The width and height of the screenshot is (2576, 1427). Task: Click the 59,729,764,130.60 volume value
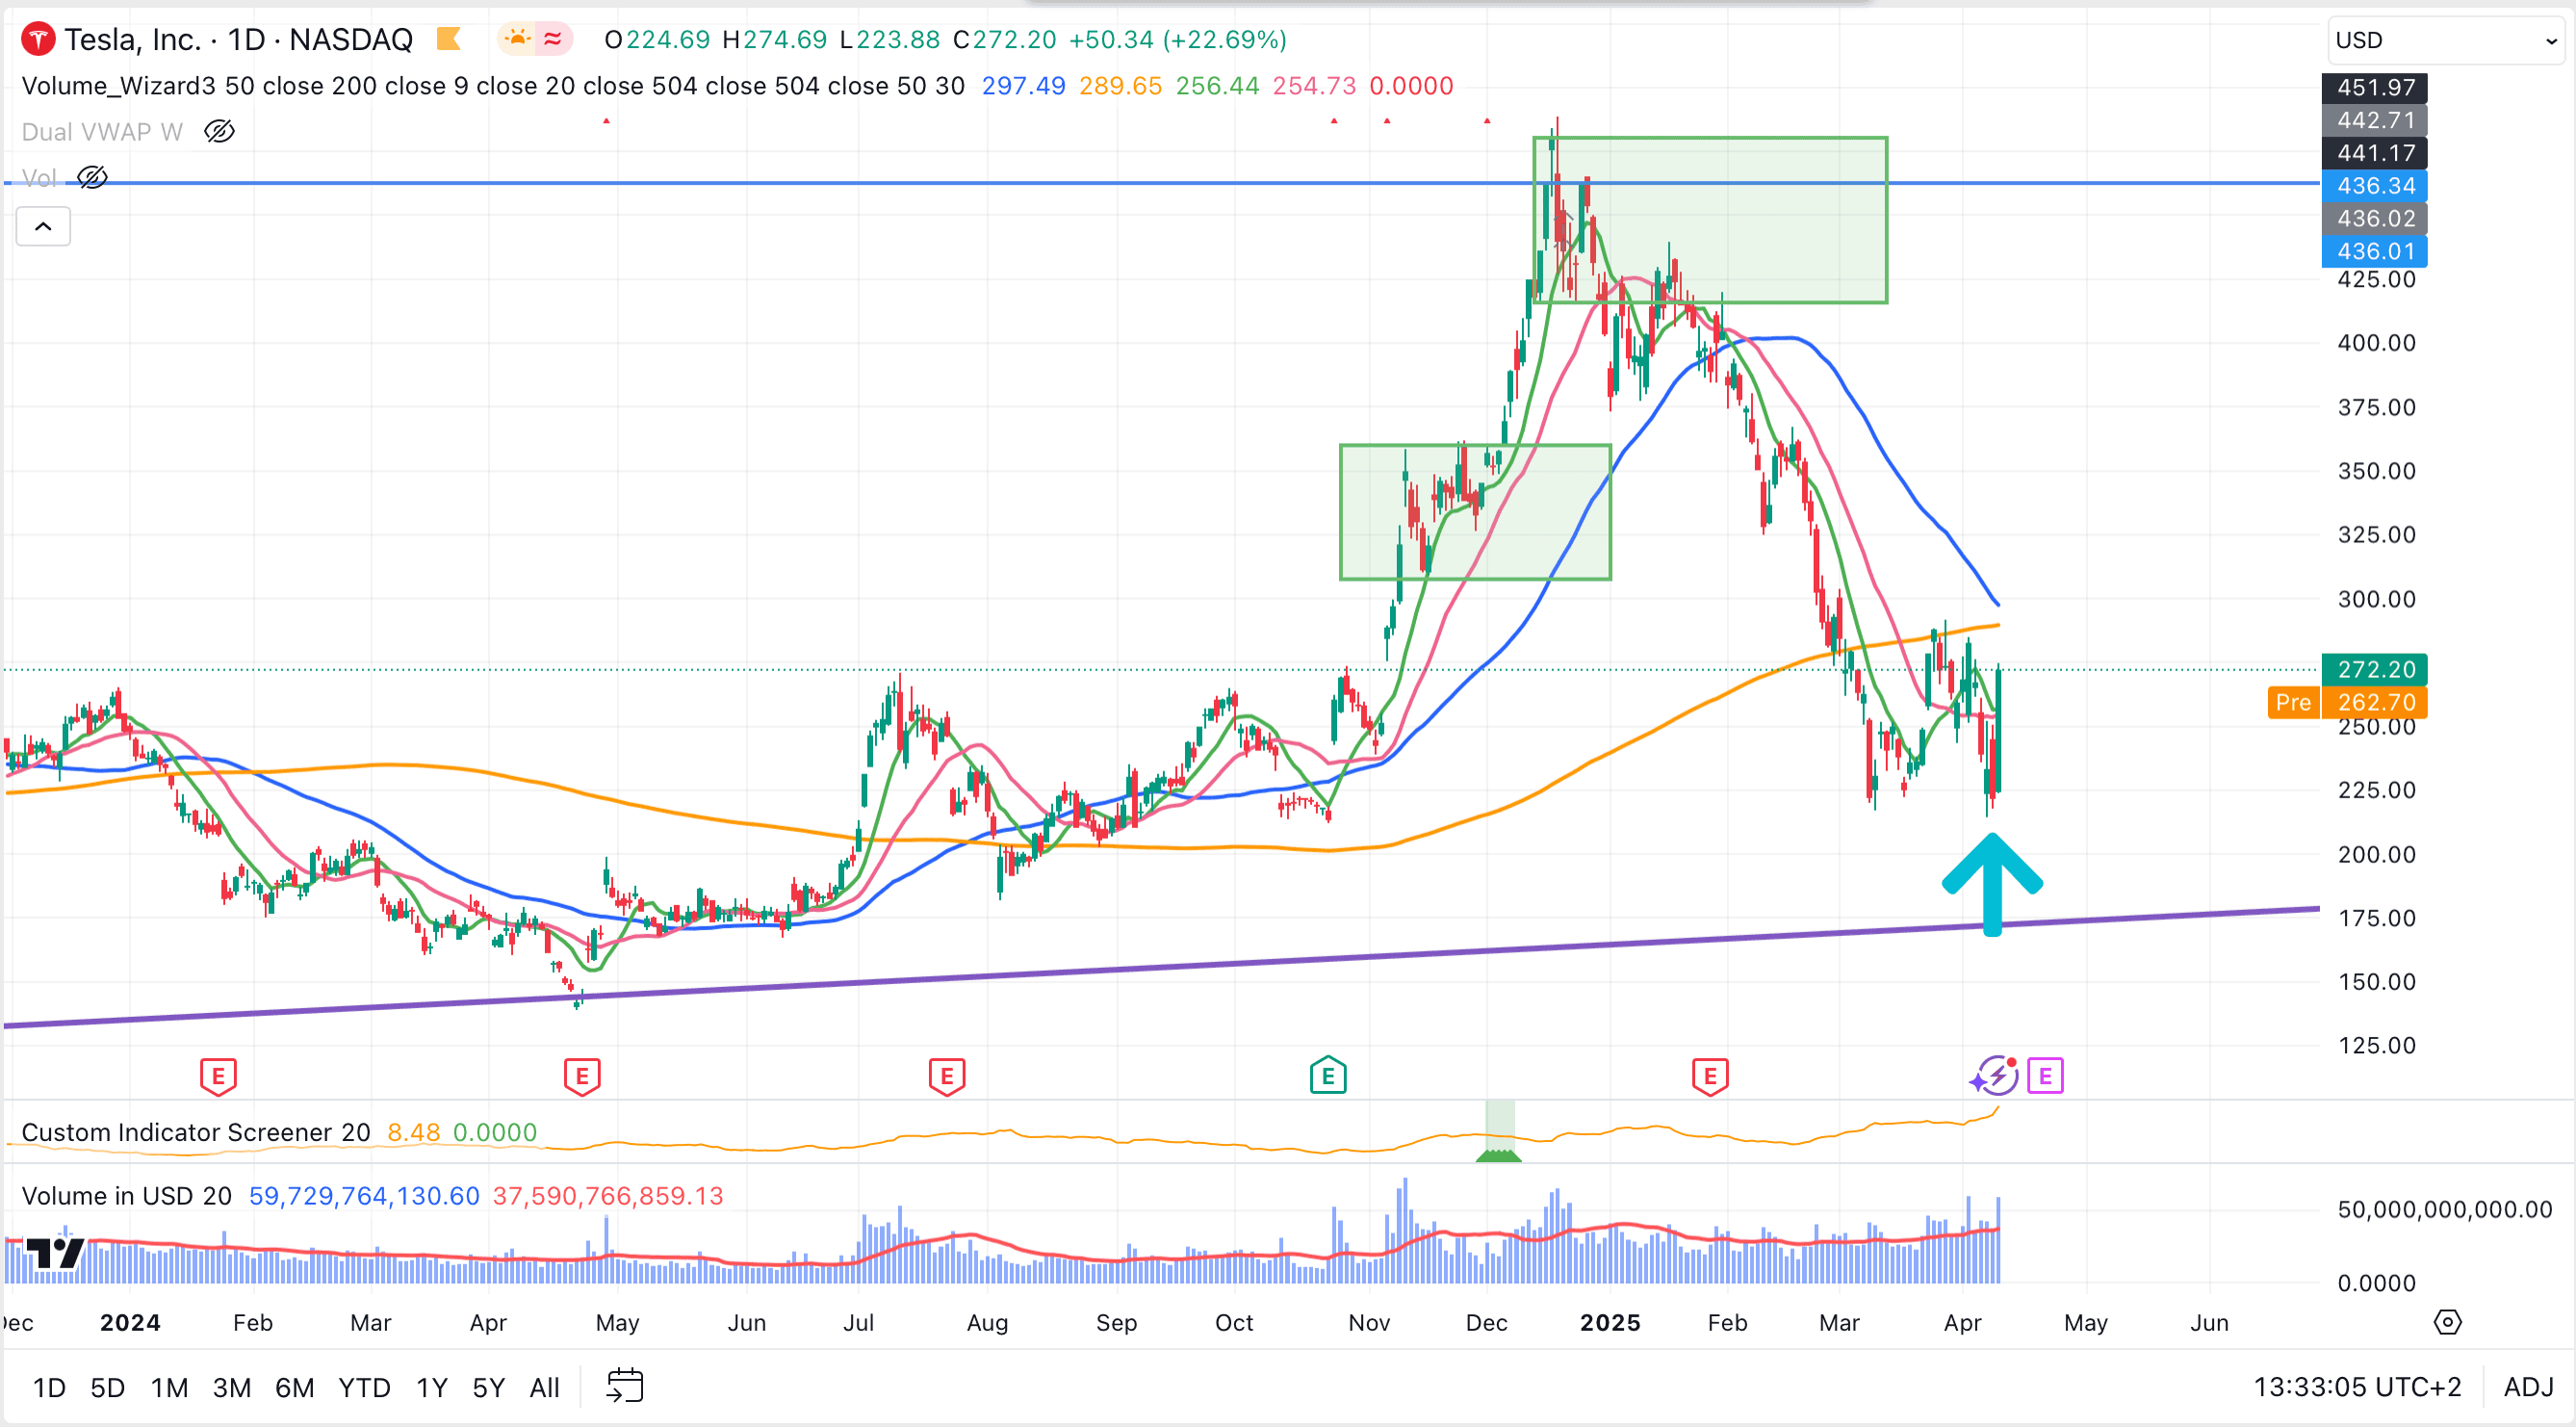pyautogui.click(x=364, y=1196)
